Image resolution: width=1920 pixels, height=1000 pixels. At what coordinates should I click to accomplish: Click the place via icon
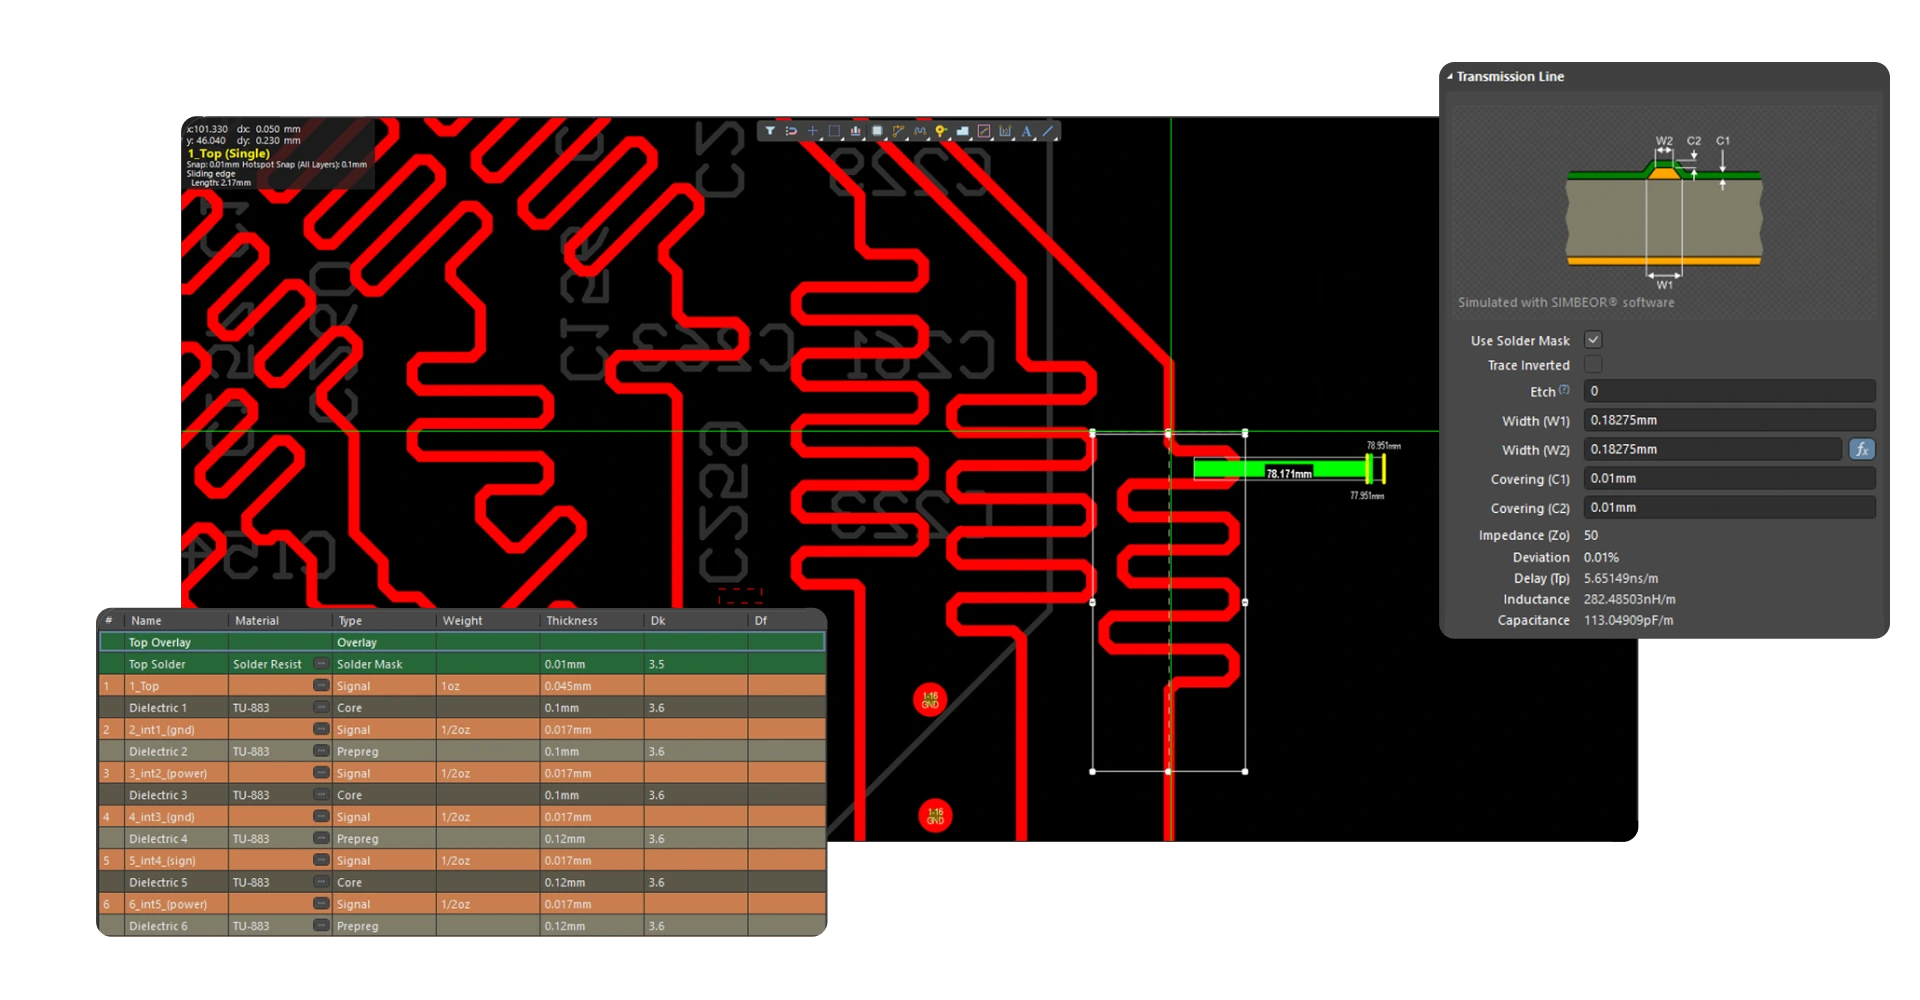tap(941, 131)
